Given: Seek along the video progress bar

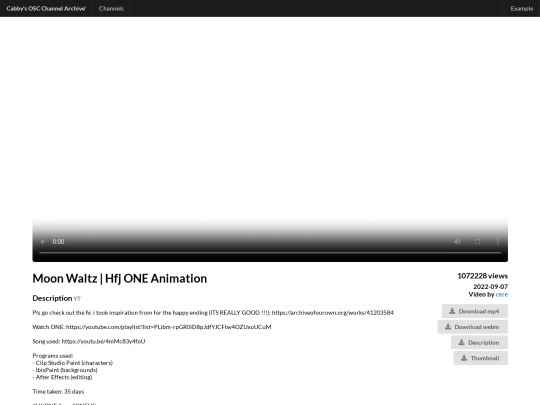Looking at the screenshot, I should pyautogui.click(x=270, y=253).
